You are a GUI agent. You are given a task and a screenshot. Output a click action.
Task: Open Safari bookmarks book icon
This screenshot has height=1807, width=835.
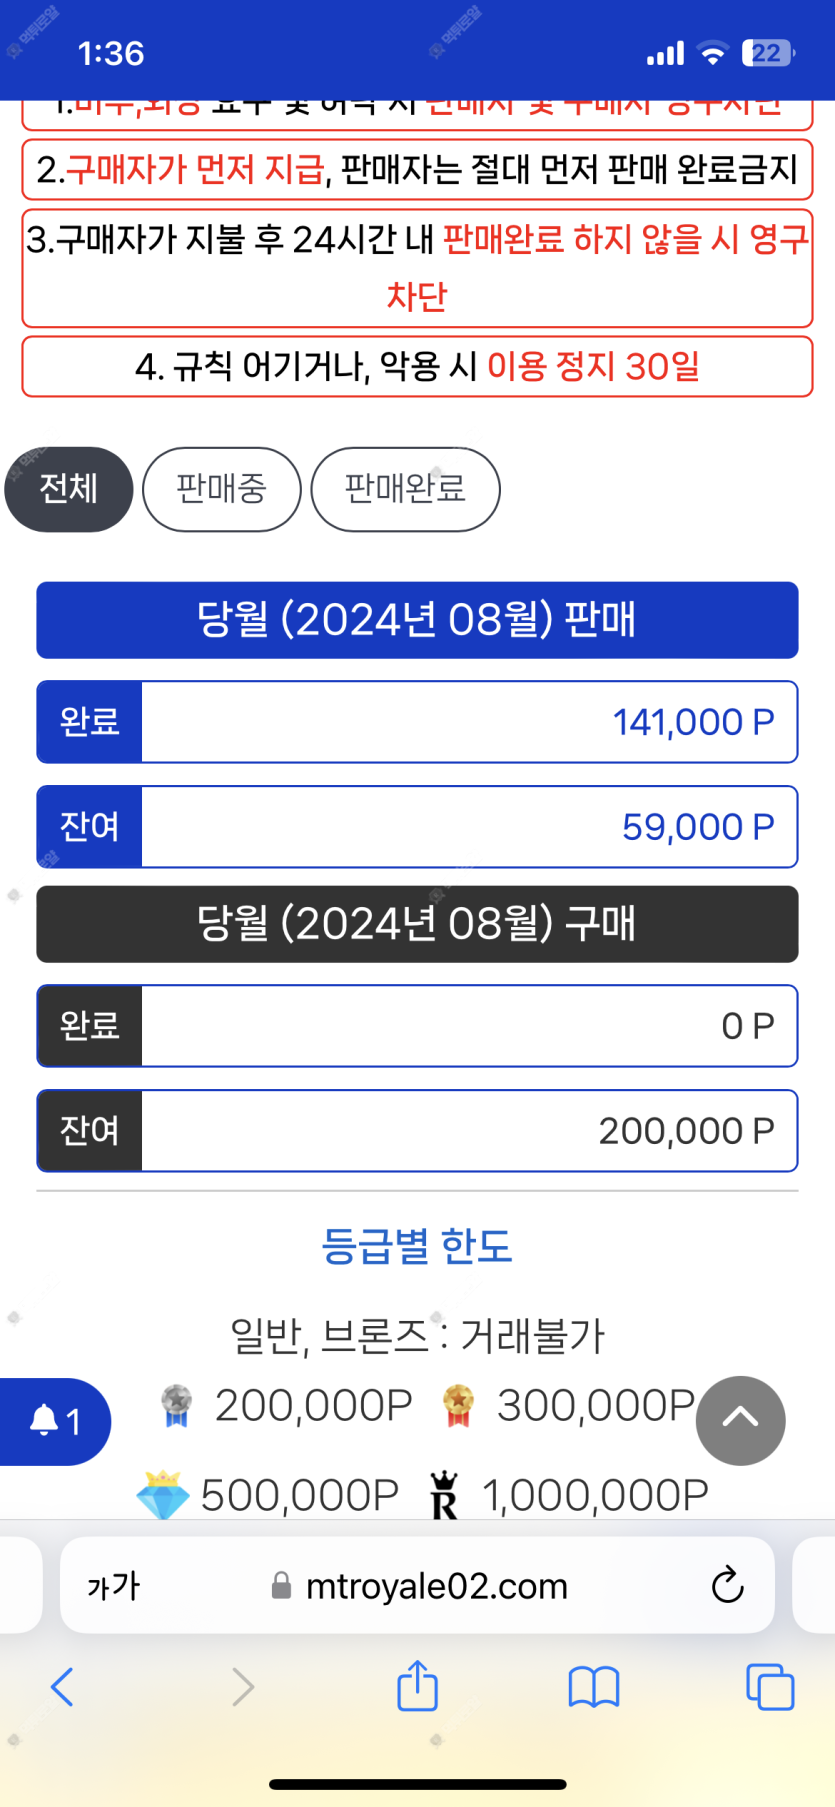[x=594, y=1687]
